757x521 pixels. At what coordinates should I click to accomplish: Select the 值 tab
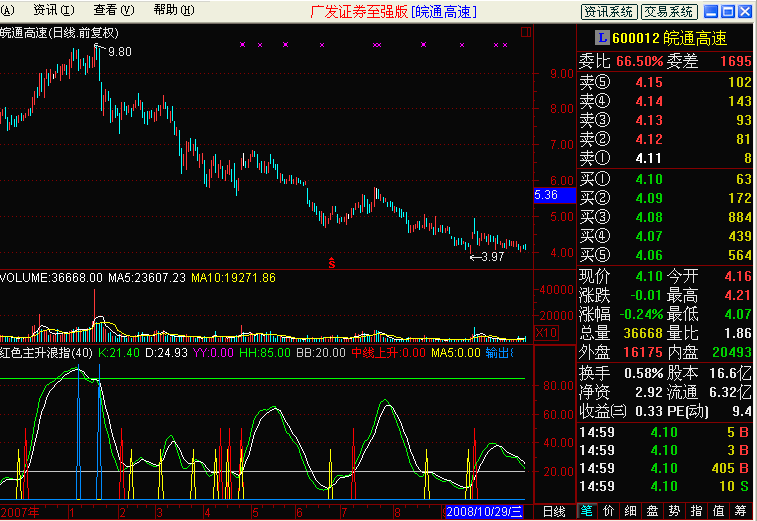pos(718,511)
